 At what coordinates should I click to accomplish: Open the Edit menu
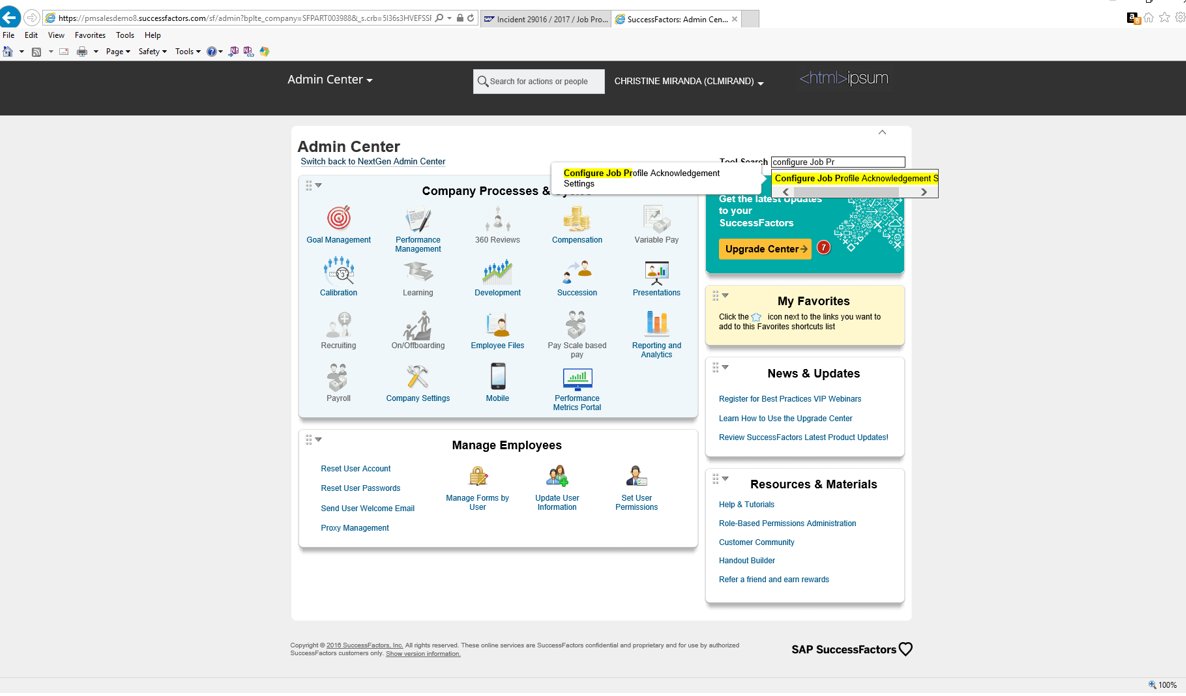click(31, 35)
